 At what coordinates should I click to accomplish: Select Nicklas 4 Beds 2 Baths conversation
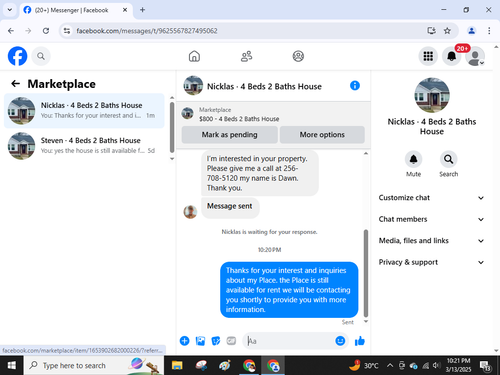84,111
